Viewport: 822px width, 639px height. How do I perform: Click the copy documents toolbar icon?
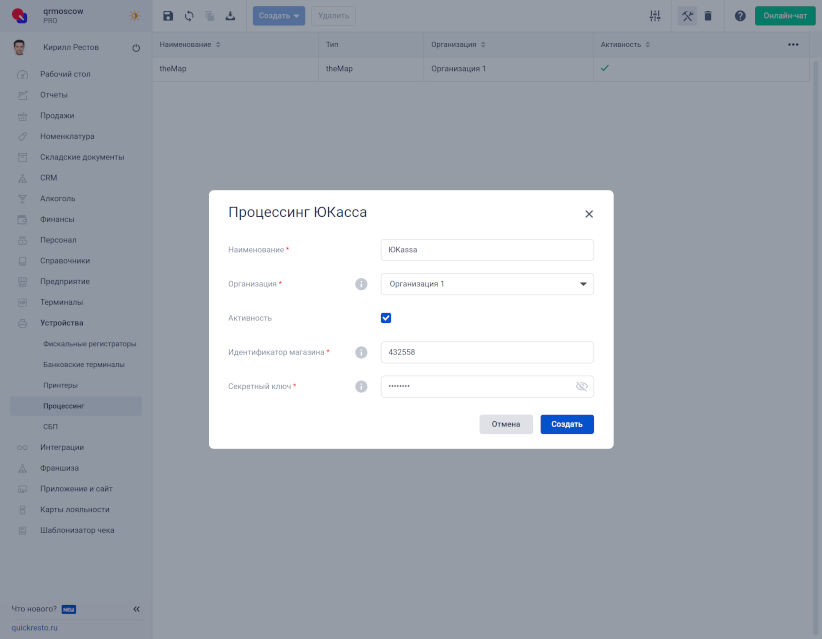click(x=210, y=16)
